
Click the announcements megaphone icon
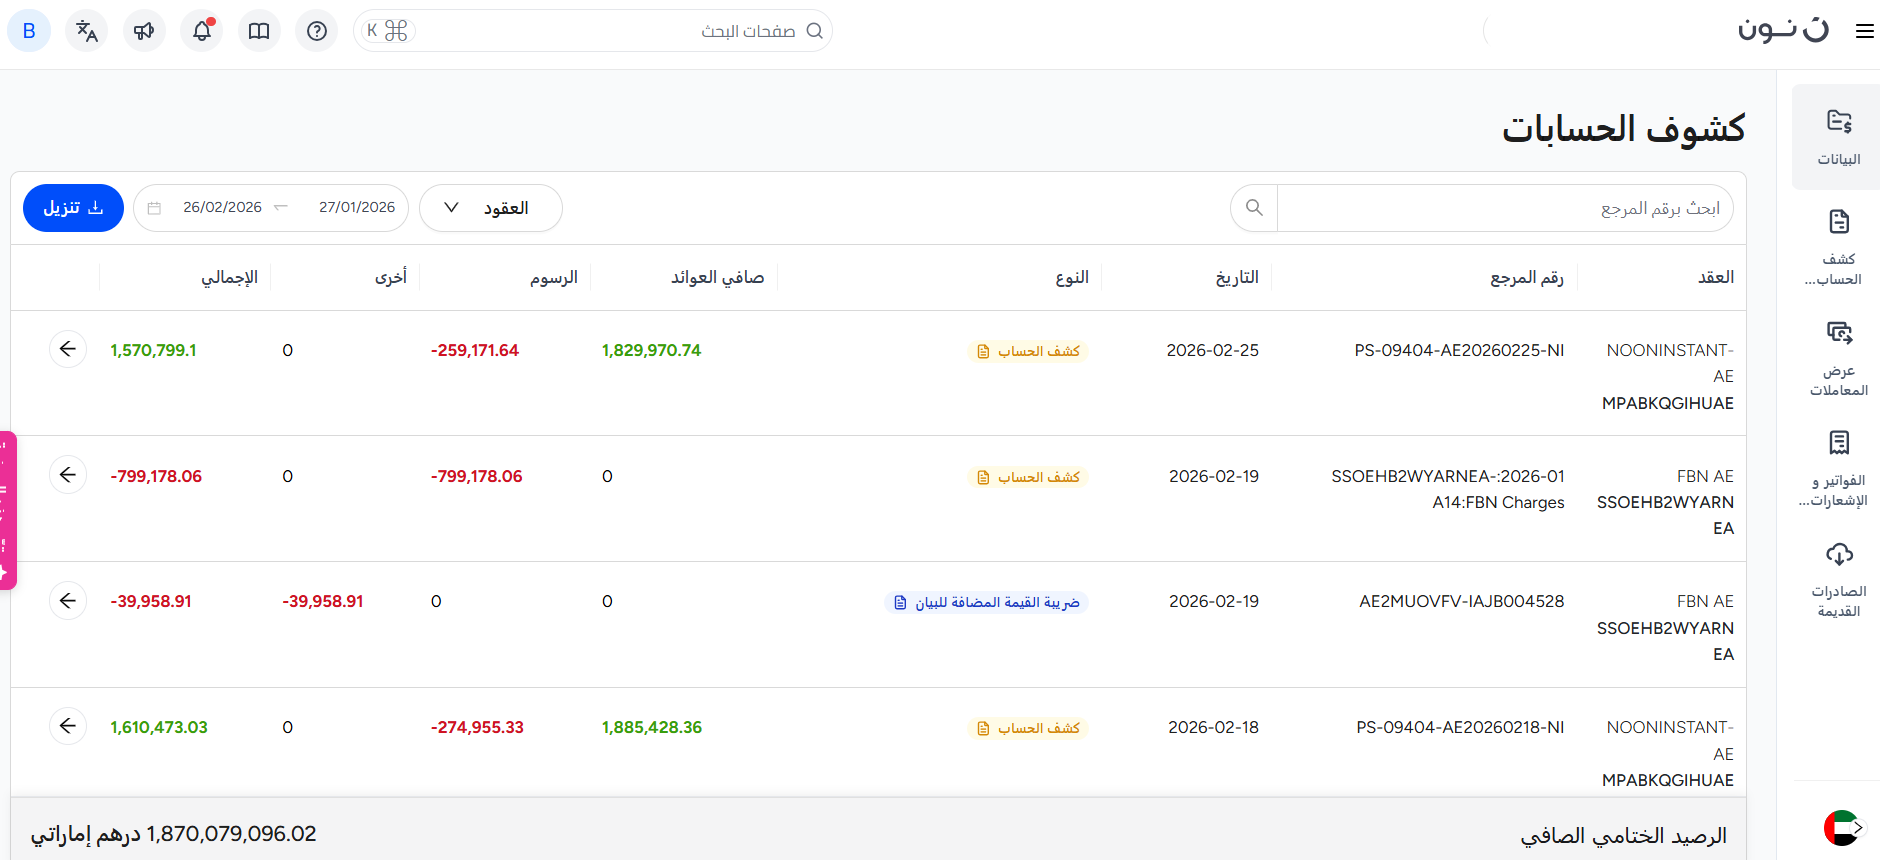coord(144,31)
